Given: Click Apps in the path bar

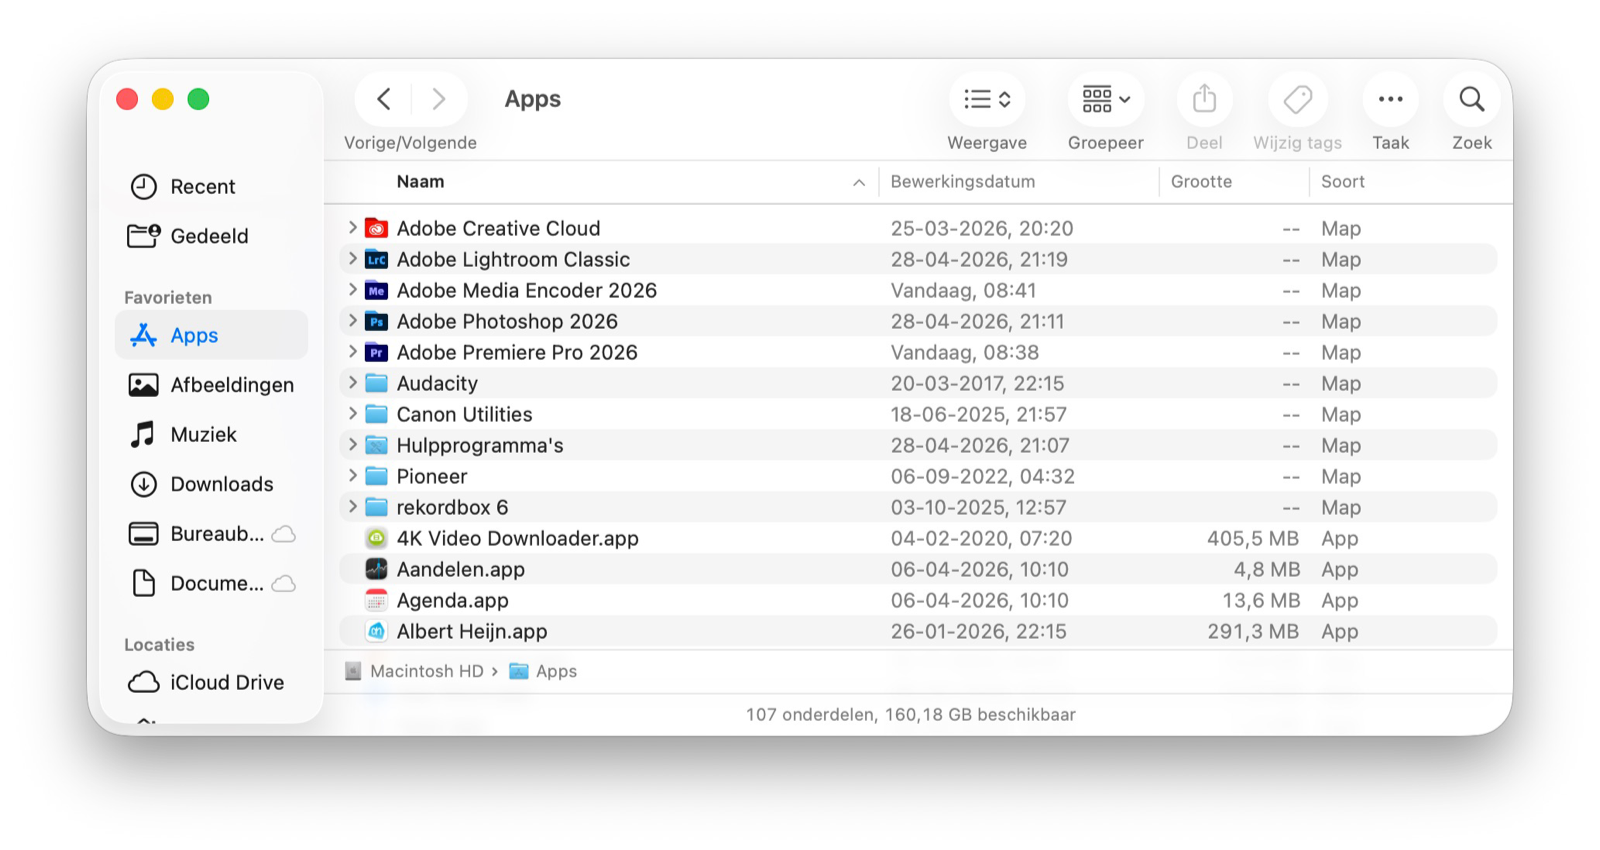Looking at the screenshot, I should 556,671.
